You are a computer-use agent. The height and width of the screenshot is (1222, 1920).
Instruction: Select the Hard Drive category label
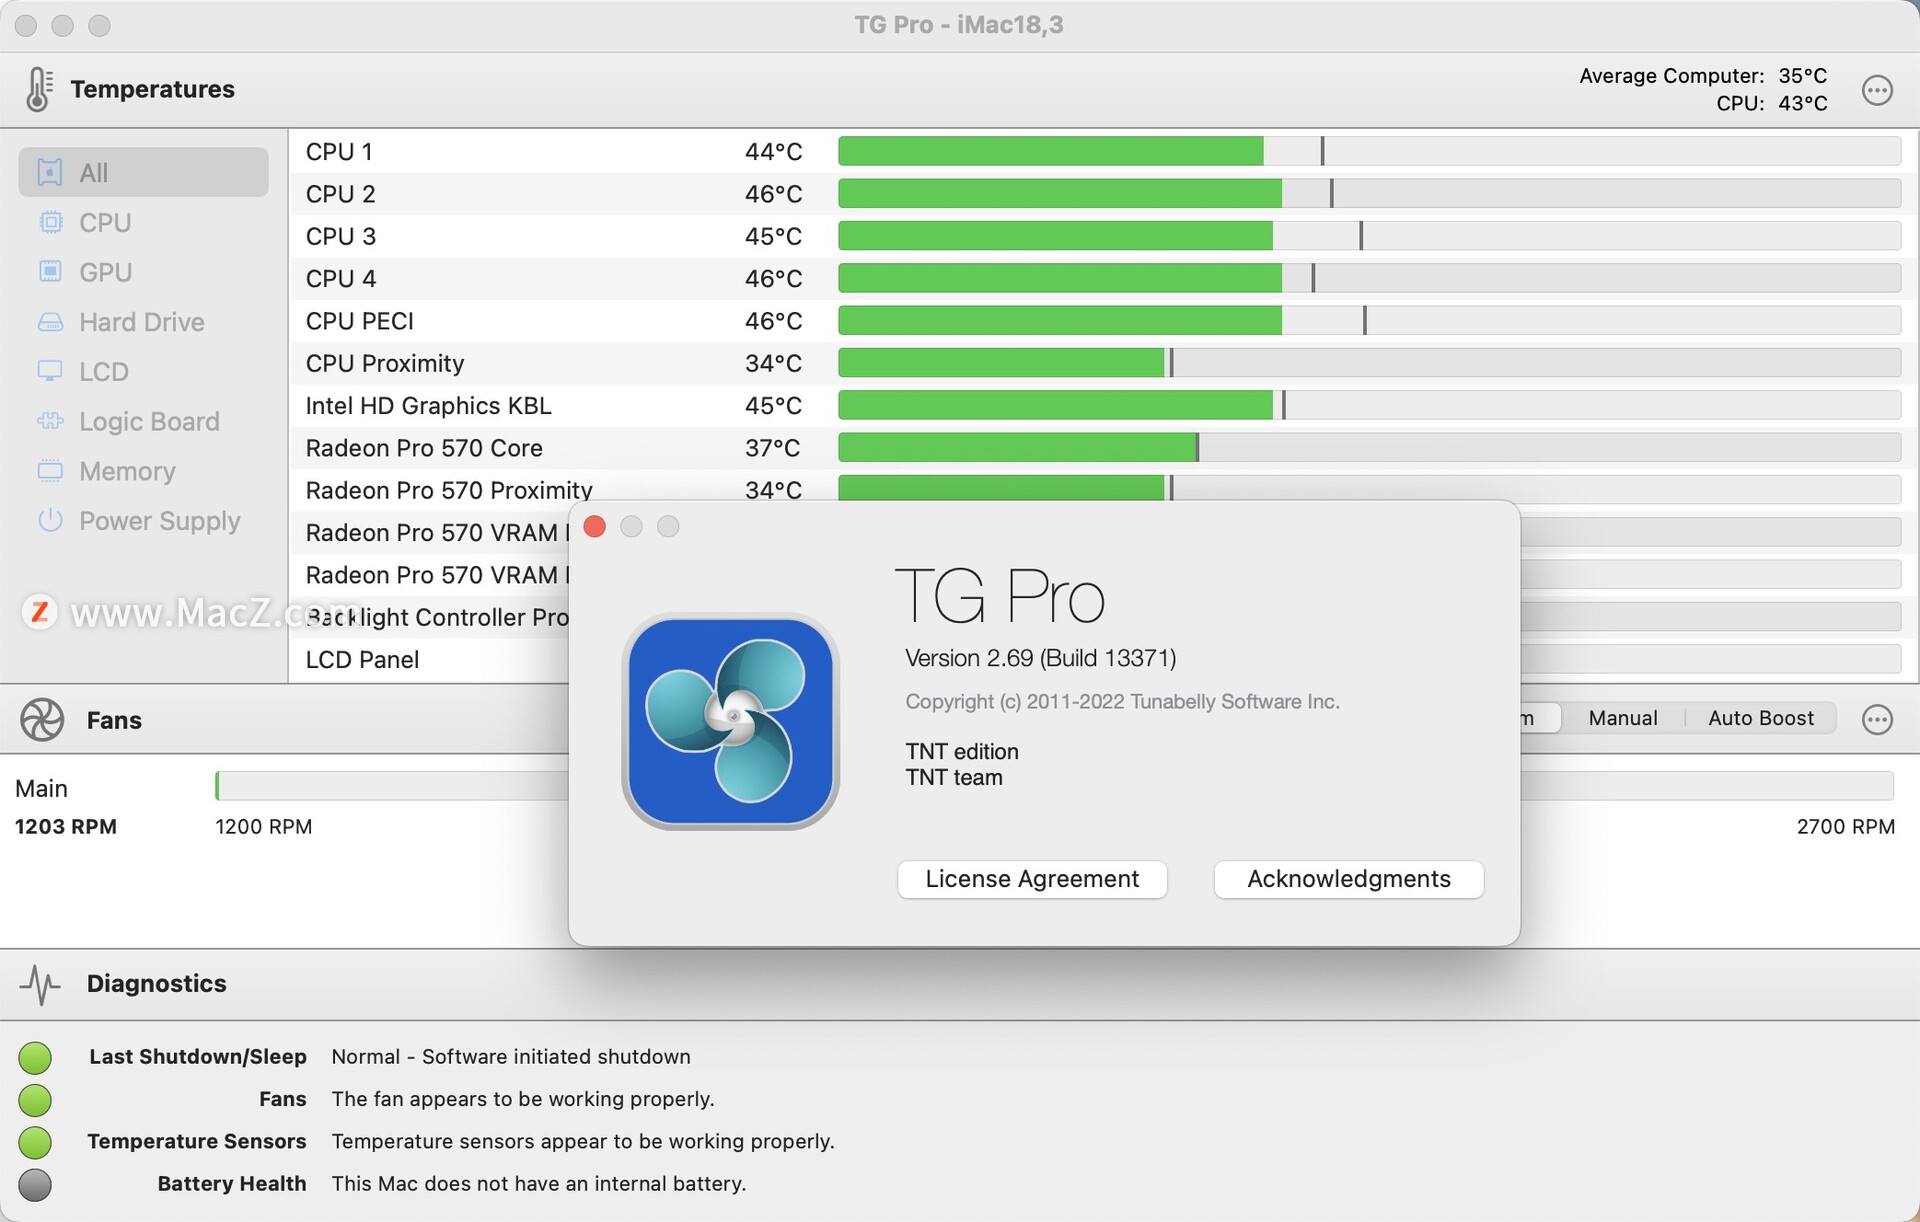pyautogui.click(x=142, y=322)
